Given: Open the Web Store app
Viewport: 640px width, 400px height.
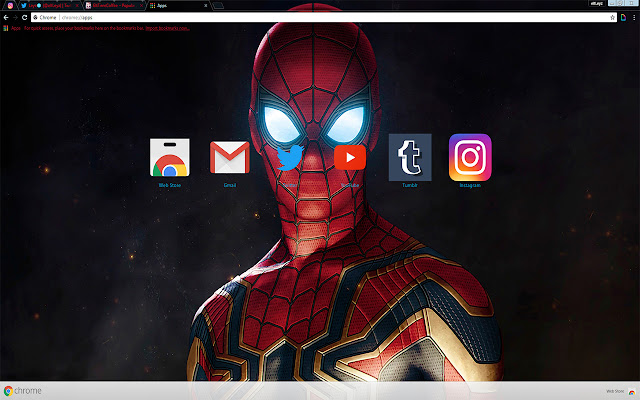Looking at the screenshot, I should (169, 158).
